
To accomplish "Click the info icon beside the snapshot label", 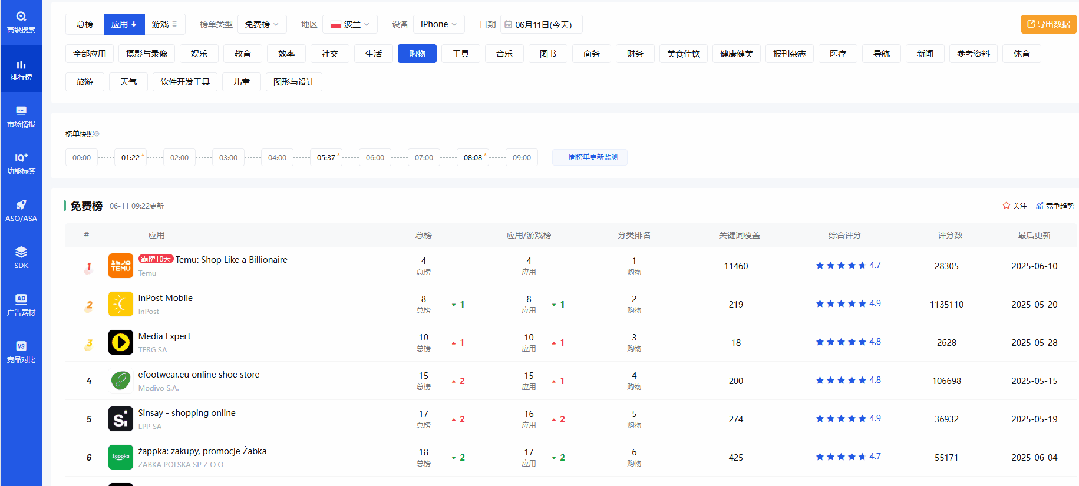I will click(x=96, y=134).
